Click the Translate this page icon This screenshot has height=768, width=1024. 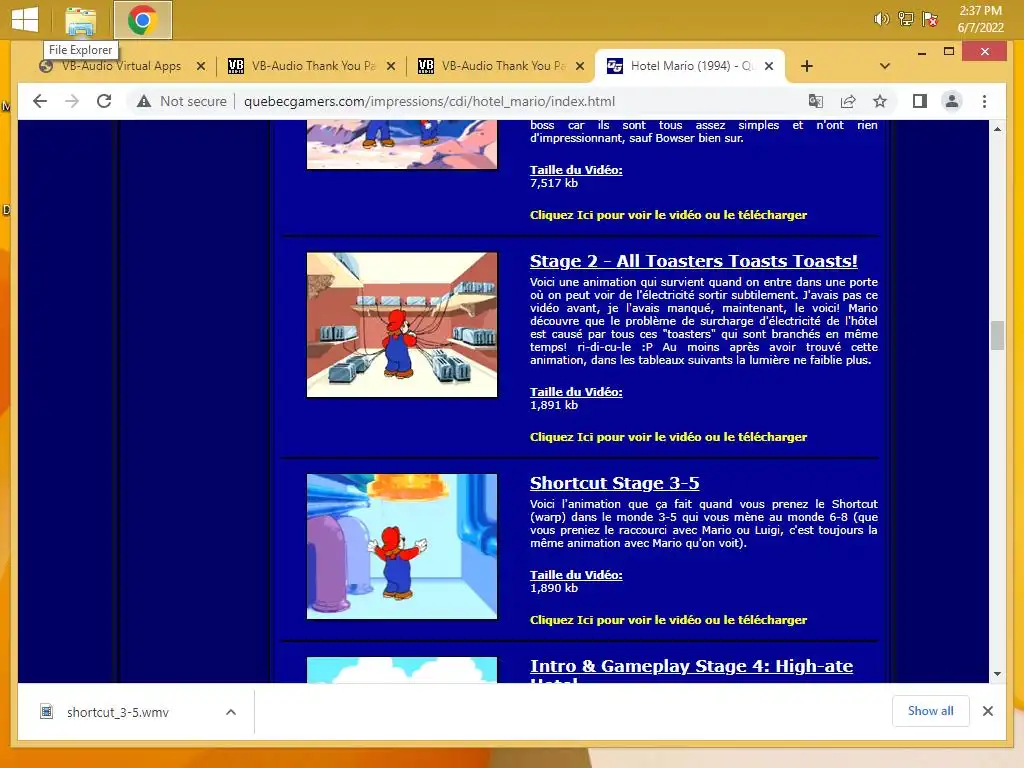click(x=816, y=101)
